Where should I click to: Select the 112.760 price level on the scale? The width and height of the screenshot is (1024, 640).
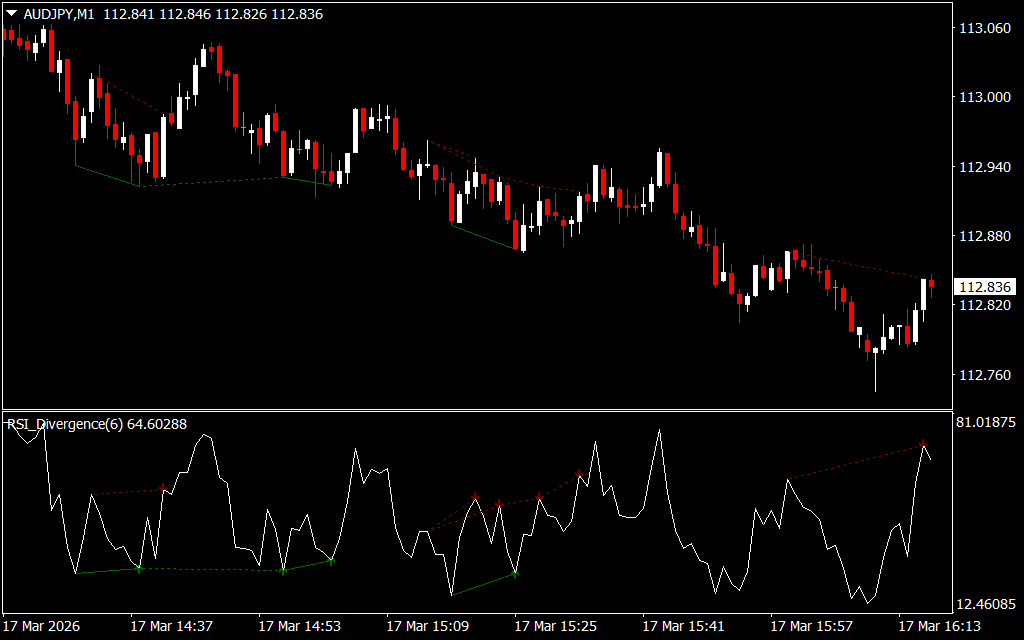[985, 376]
